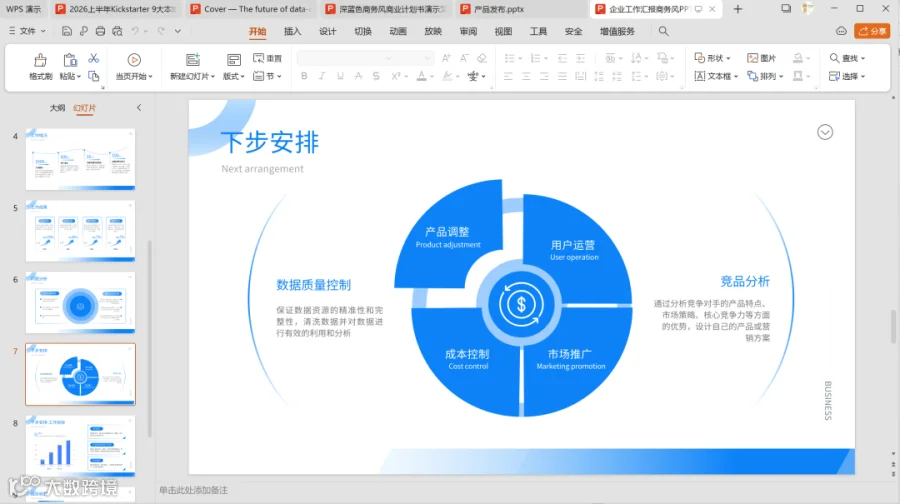Click the Layout (版式) icon
The width and height of the screenshot is (900, 504).
(x=234, y=60)
